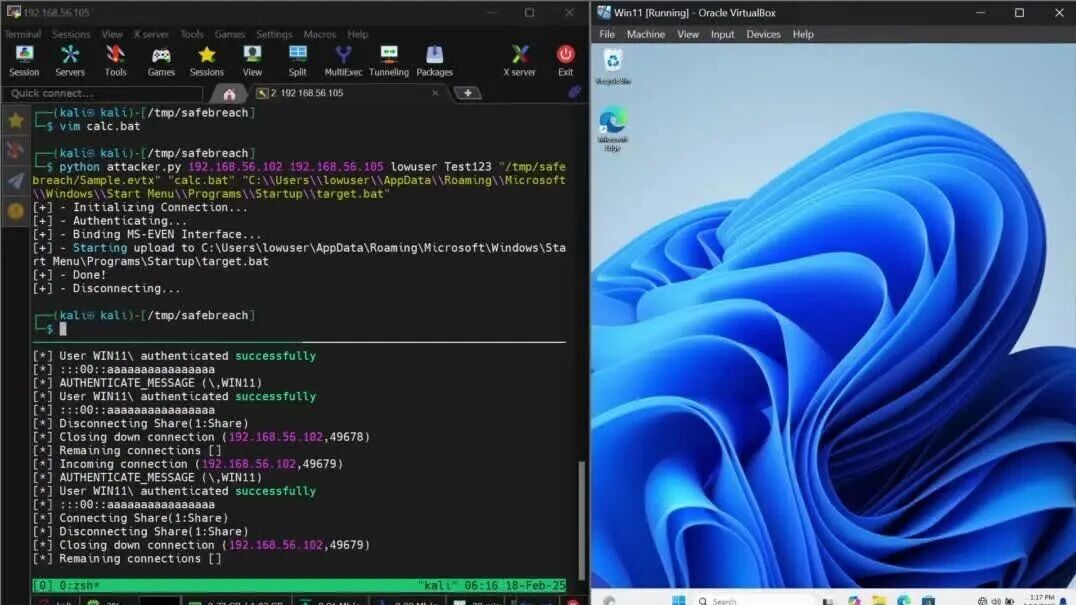Open the Sessions menu in menu bar

pyautogui.click(x=71, y=34)
